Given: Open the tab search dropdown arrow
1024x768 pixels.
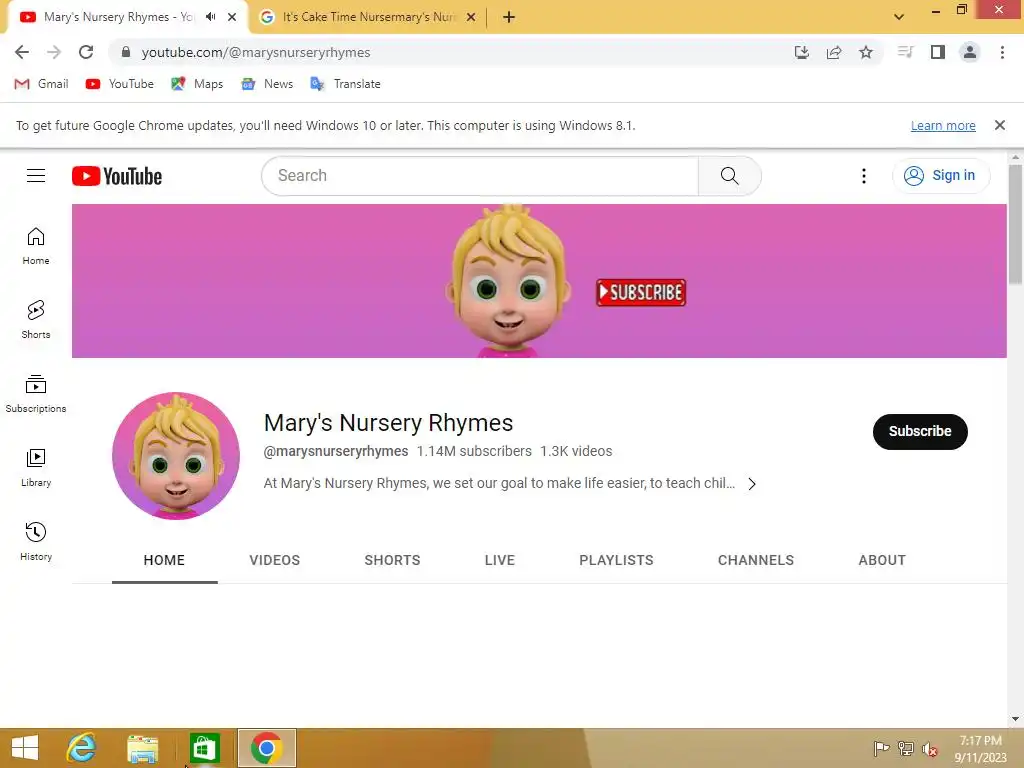Looking at the screenshot, I should (899, 17).
